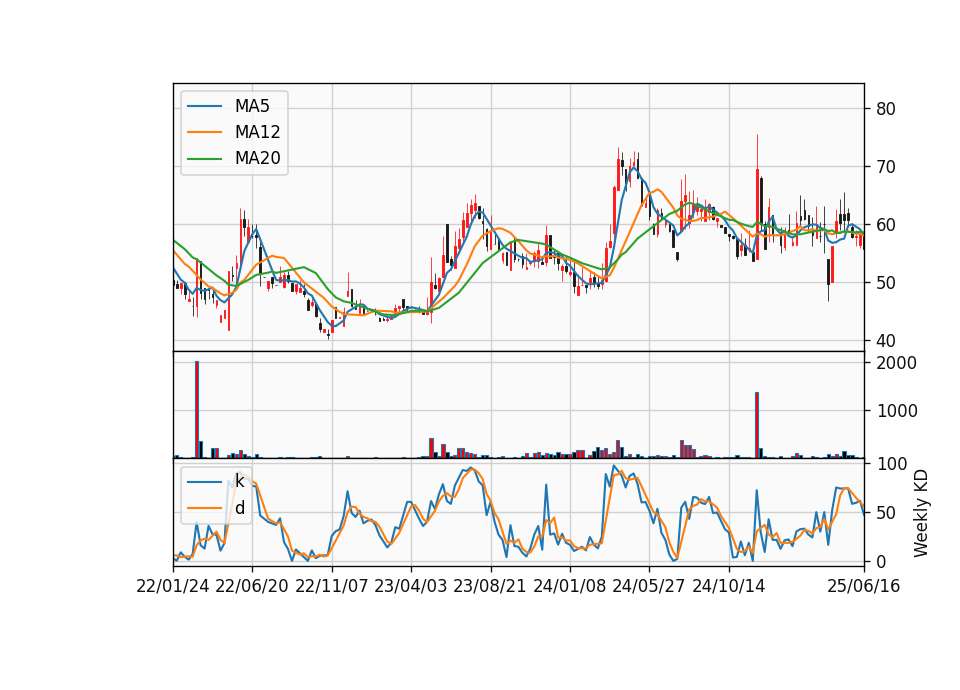
Task: Click the late-2024 volume spike bar
Action: tap(757, 425)
